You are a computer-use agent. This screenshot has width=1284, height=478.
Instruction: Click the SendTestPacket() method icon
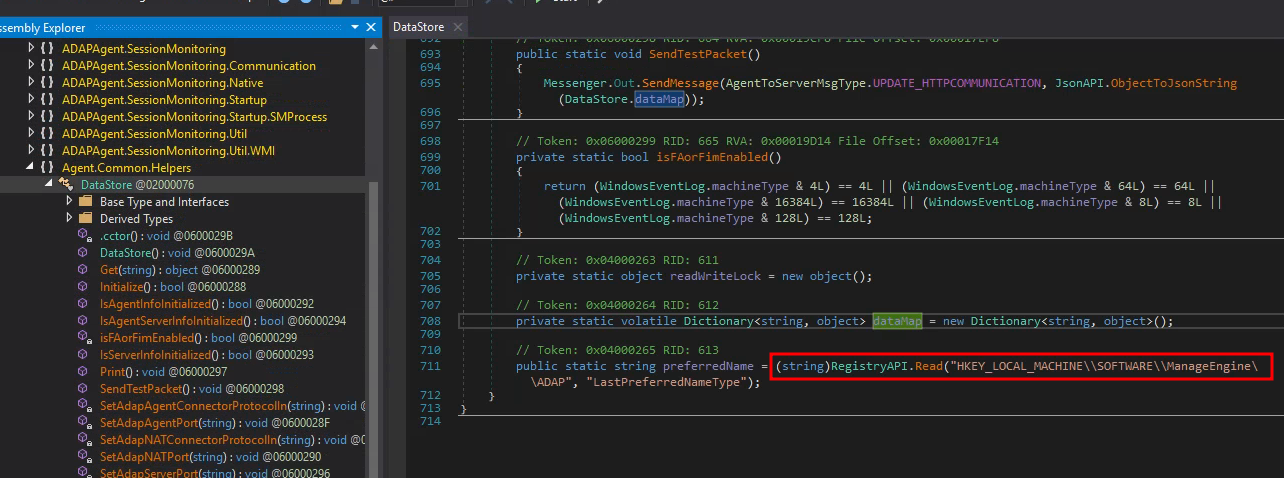84,388
